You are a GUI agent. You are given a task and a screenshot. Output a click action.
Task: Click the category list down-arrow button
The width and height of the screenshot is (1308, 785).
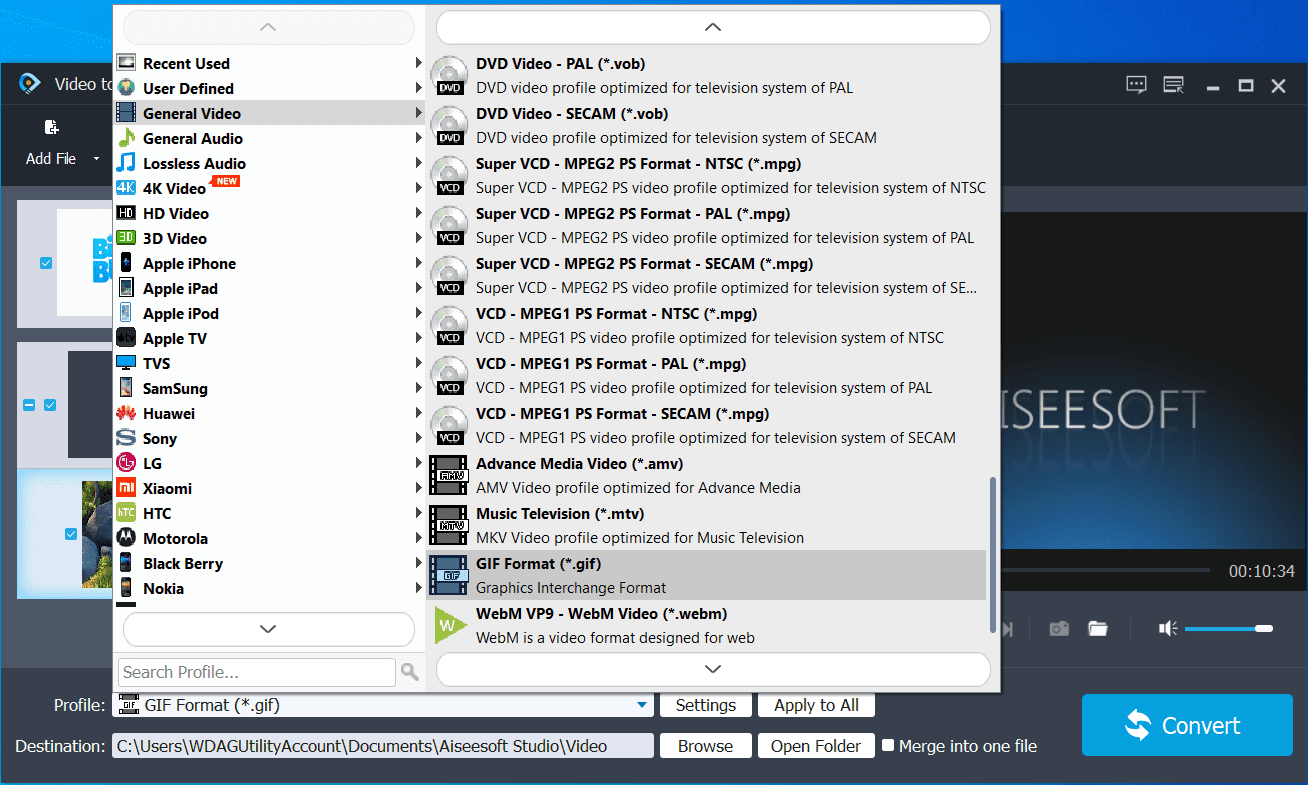tap(268, 629)
